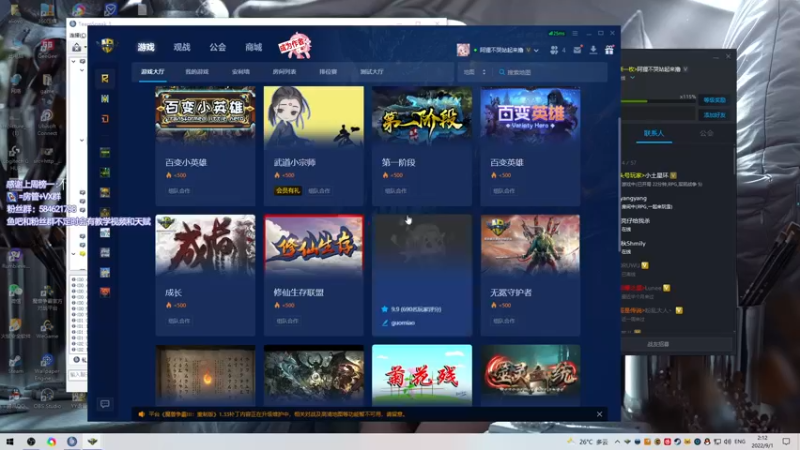Dismiss the bottom announcement bar
The height and width of the screenshot is (450, 800).
tap(599, 414)
